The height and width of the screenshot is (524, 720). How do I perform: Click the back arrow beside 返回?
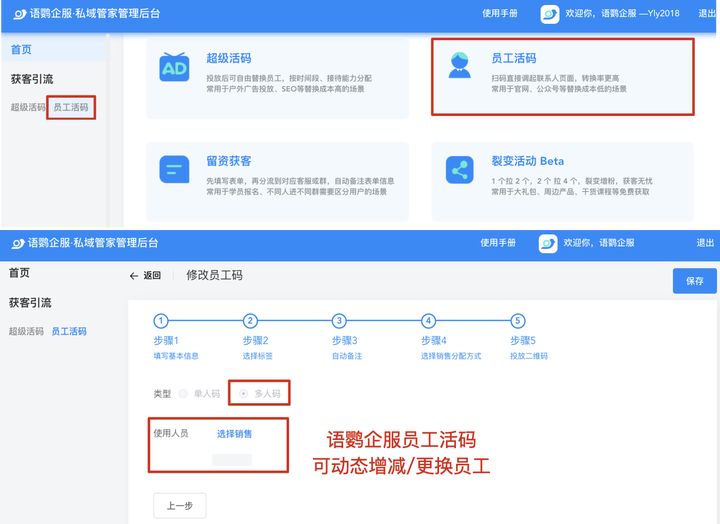pyautogui.click(x=134, y=276)
